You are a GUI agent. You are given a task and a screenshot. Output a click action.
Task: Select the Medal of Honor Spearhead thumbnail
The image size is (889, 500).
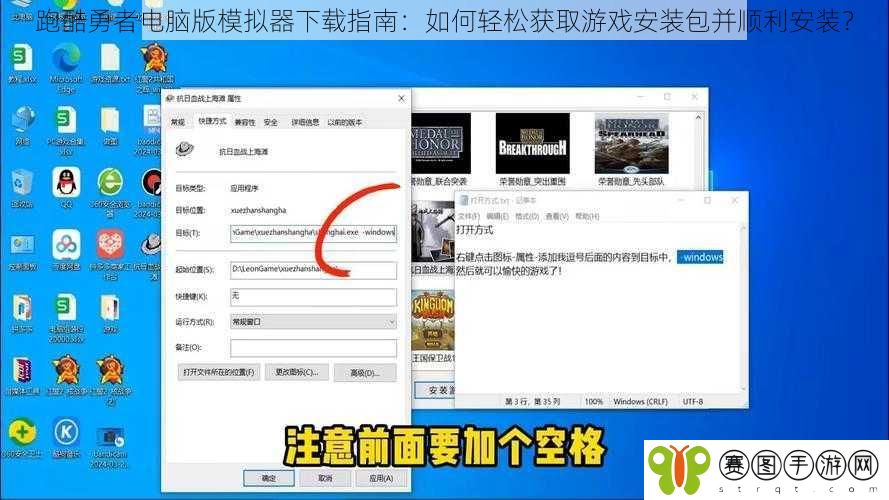click(631, 143)
